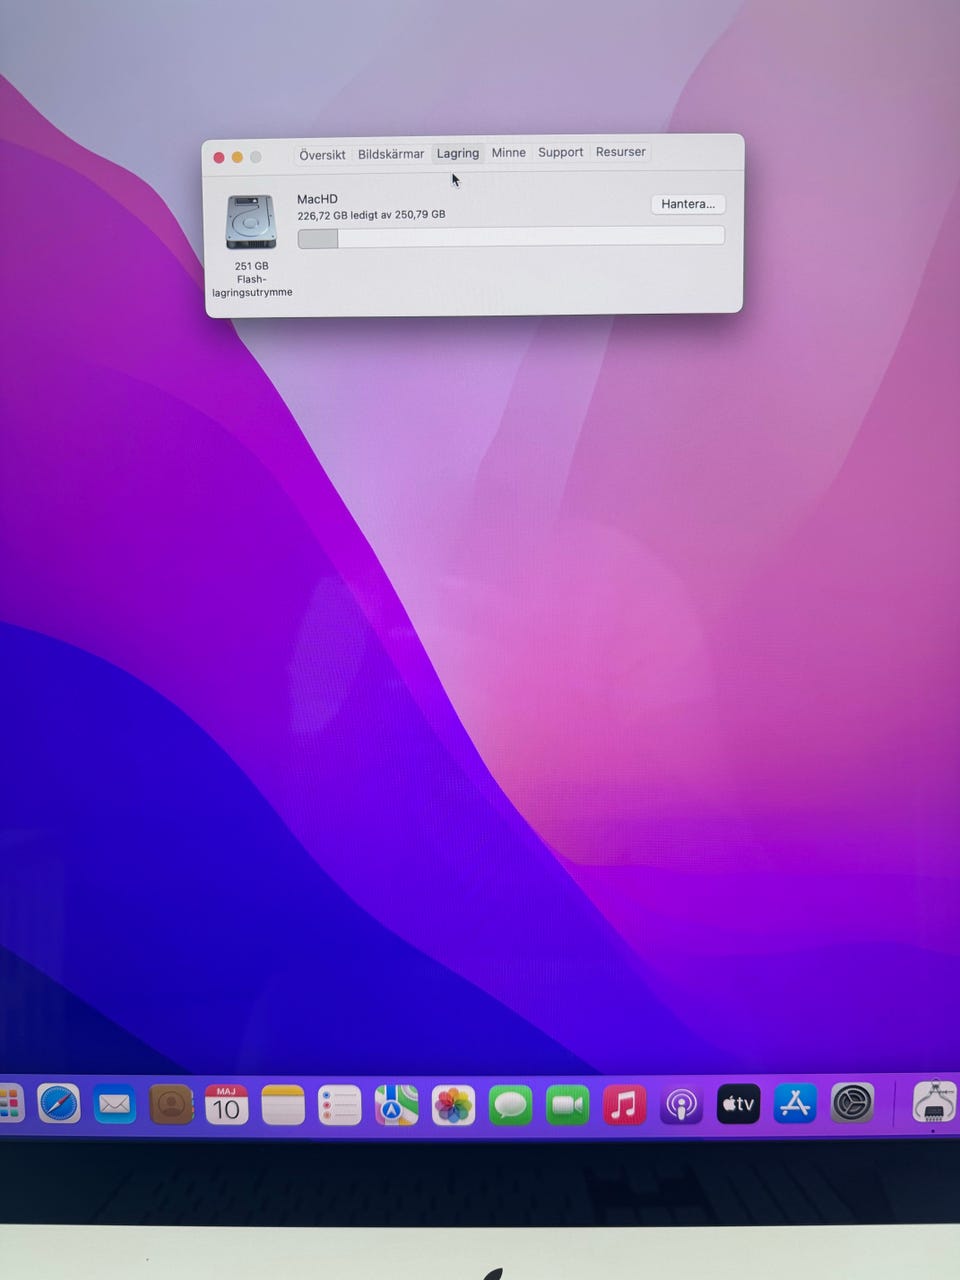Image resolution: width=960 pixels, height=1280 pixels.
Task: Open System Preferences from Dock
Action: pyautogui.click(x=852, y=1104)
